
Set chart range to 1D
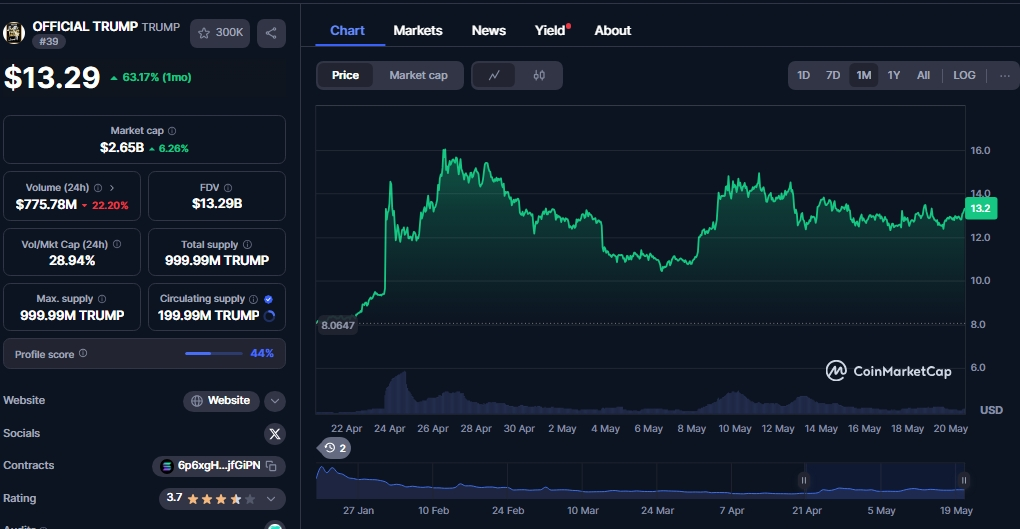(803, 75)
